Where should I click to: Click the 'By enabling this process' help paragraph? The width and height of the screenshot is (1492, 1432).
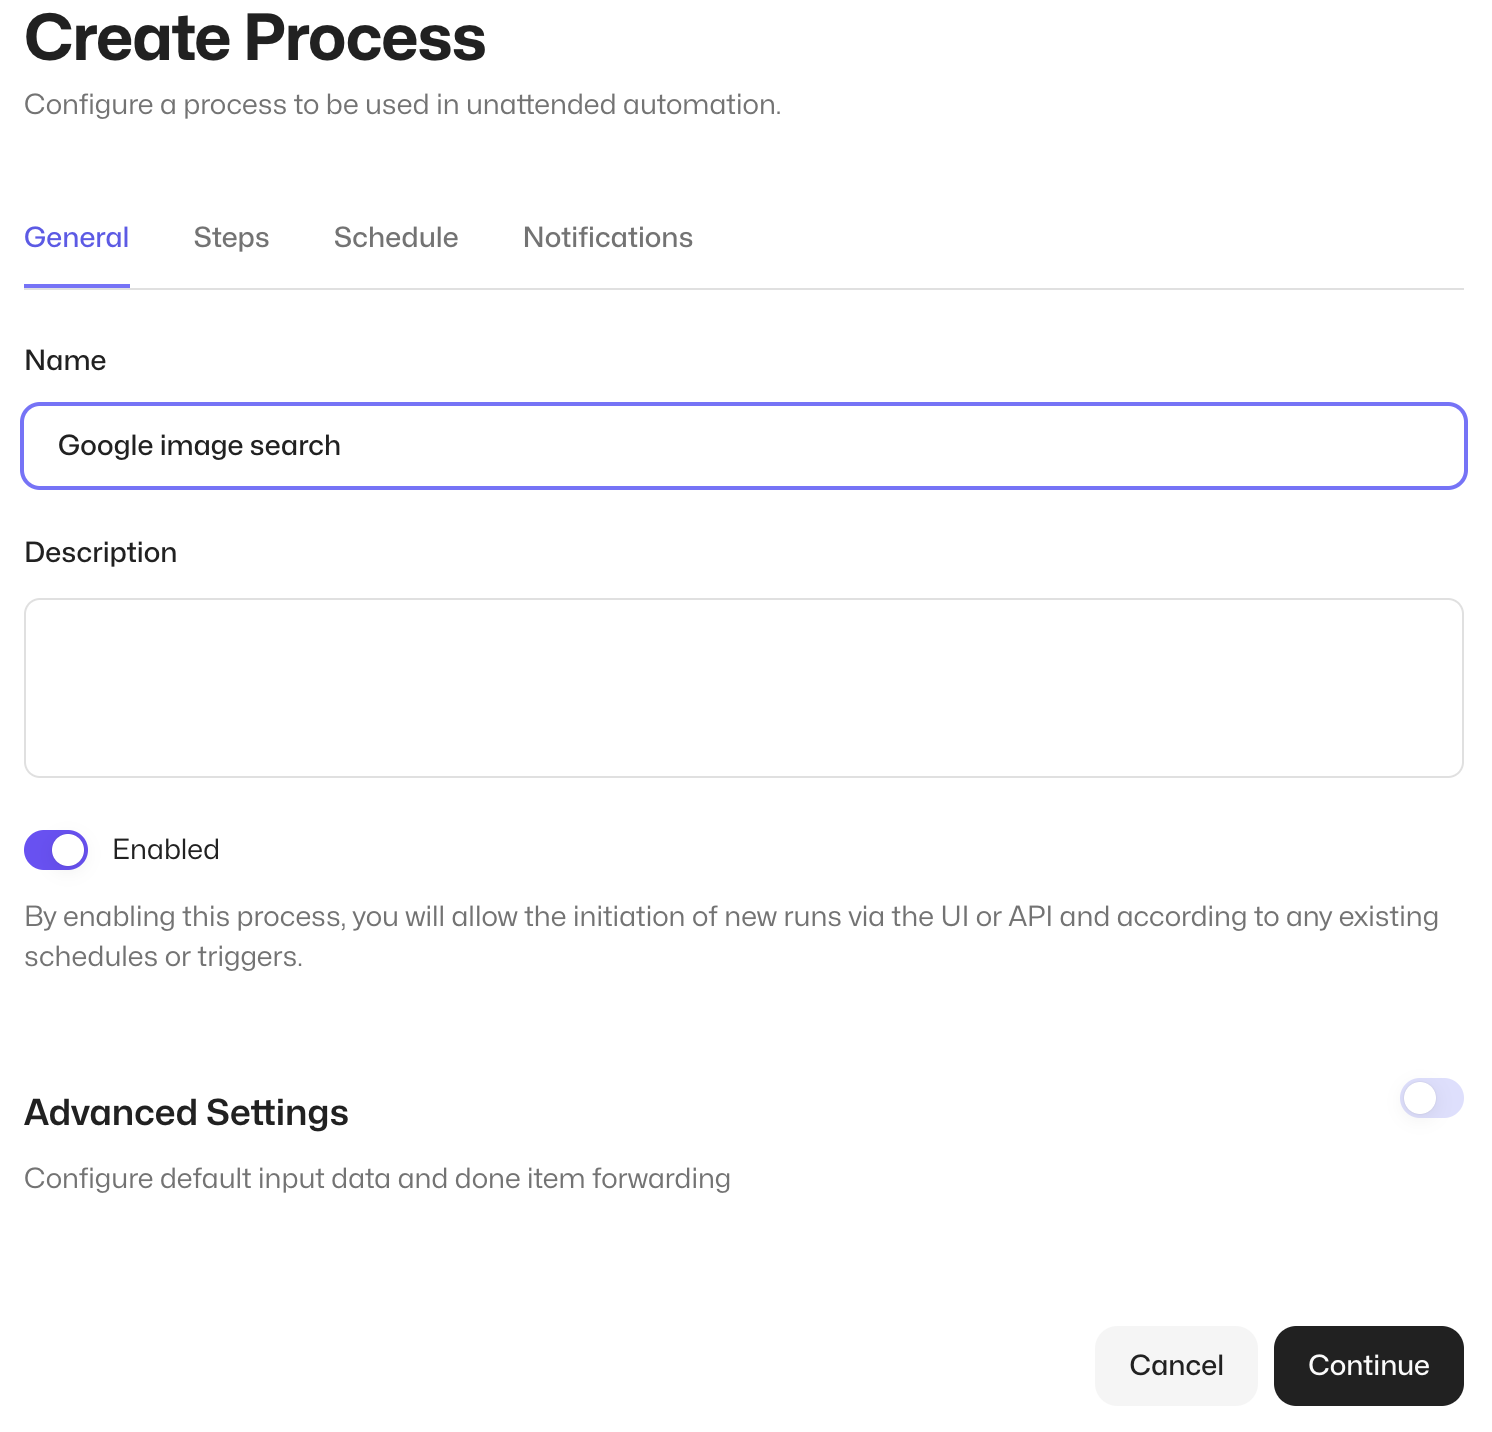point(731,937)
